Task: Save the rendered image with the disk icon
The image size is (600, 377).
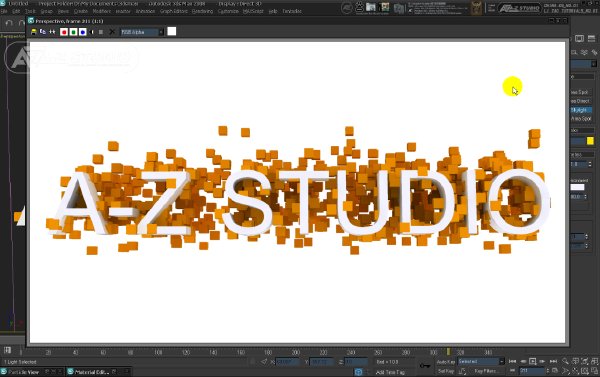Action: (x=34, y=32)
